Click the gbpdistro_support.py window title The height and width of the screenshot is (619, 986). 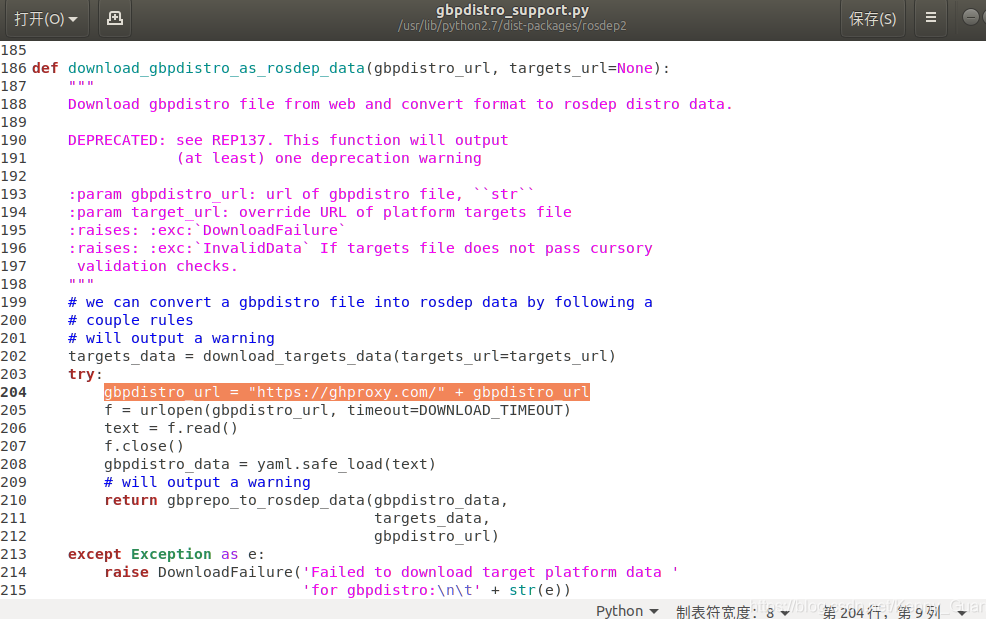[x=512, y=11]
